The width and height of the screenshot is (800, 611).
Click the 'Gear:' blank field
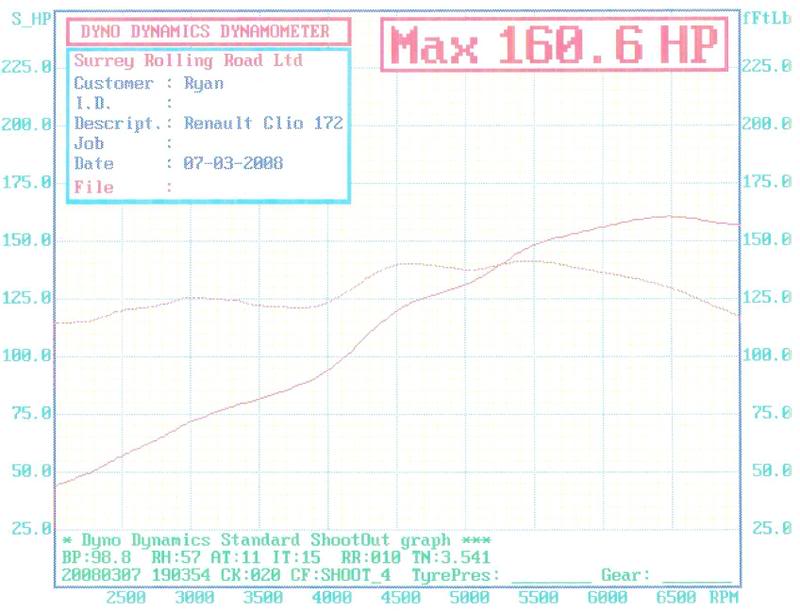tap(697, 576)
